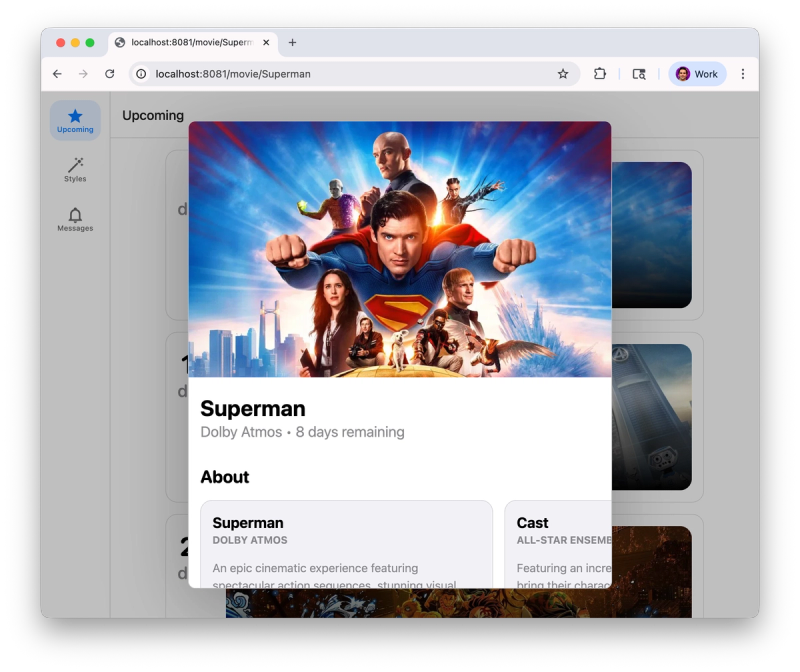Switch to the Work browser profile
Image resolution: width=800 pixels, height=672 pixels.
point(696,74)
